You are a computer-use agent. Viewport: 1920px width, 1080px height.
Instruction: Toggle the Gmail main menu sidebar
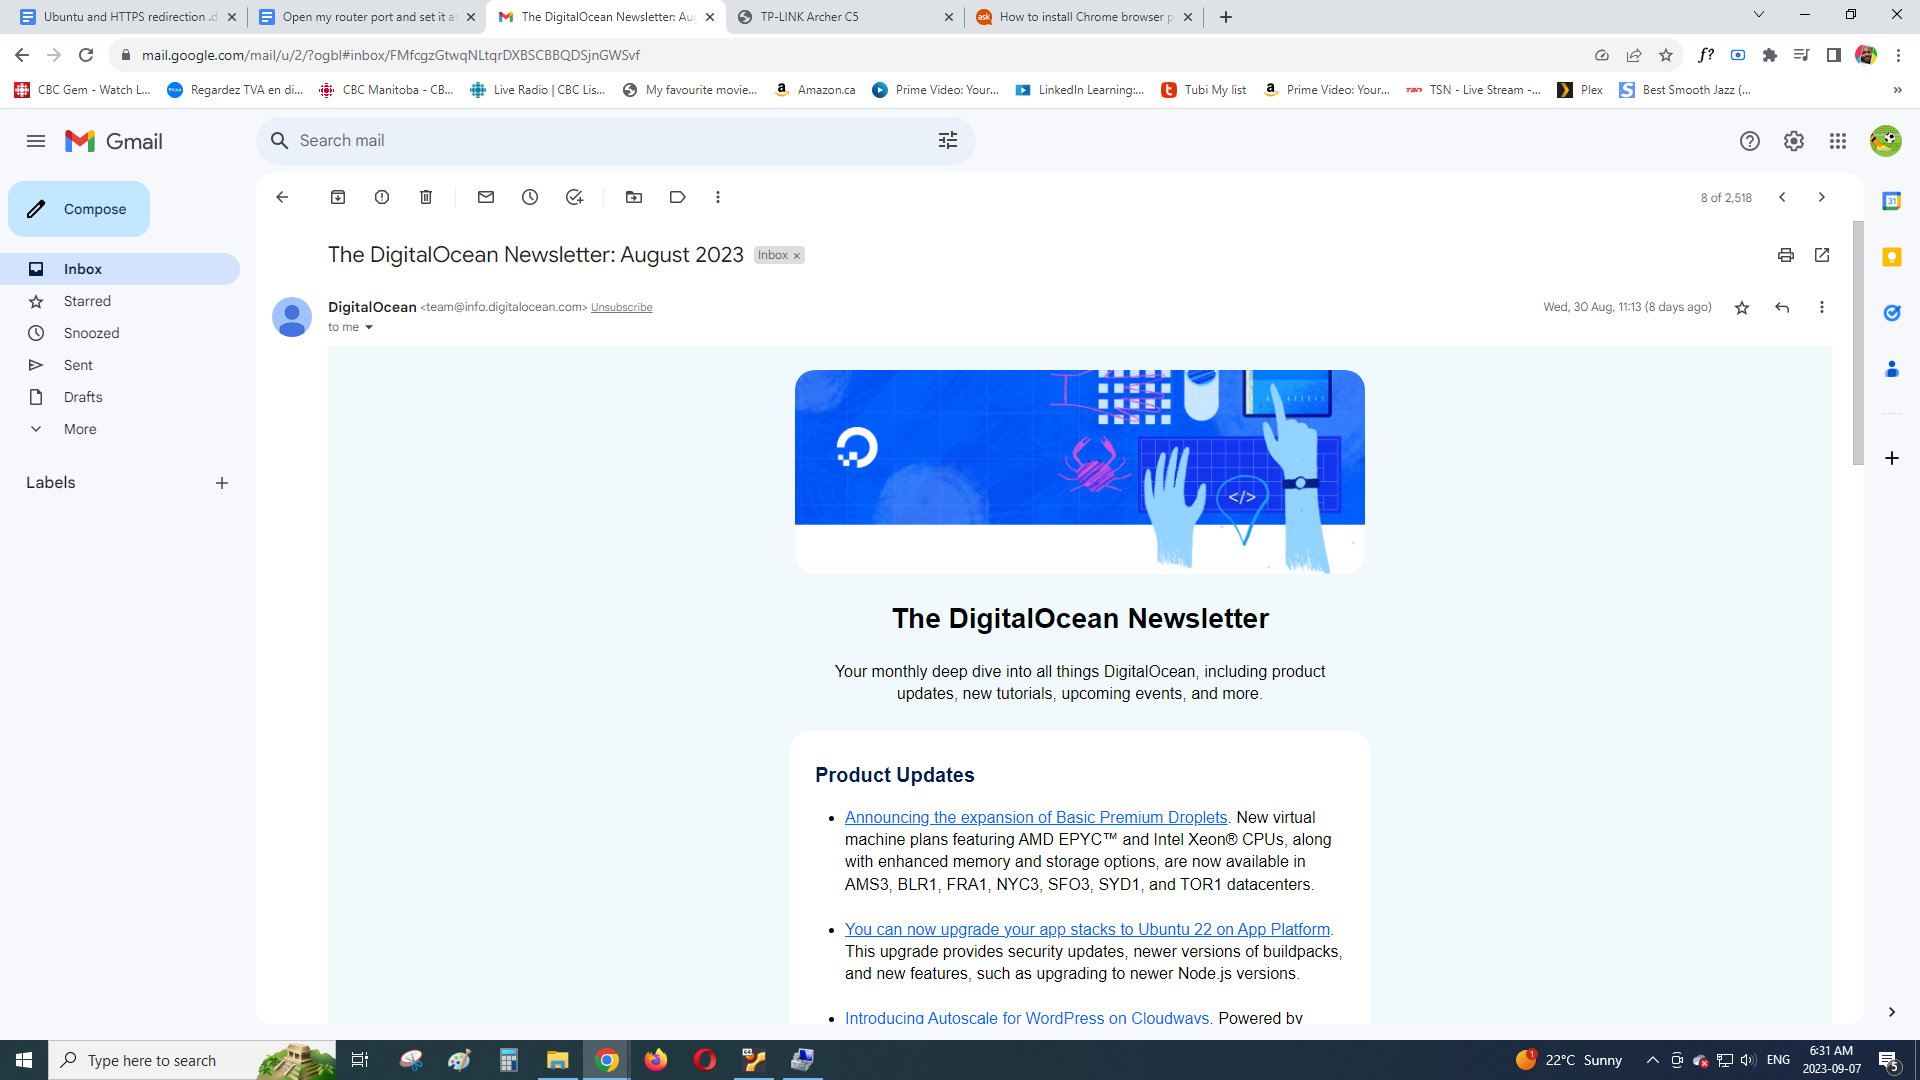coord(36,141)
